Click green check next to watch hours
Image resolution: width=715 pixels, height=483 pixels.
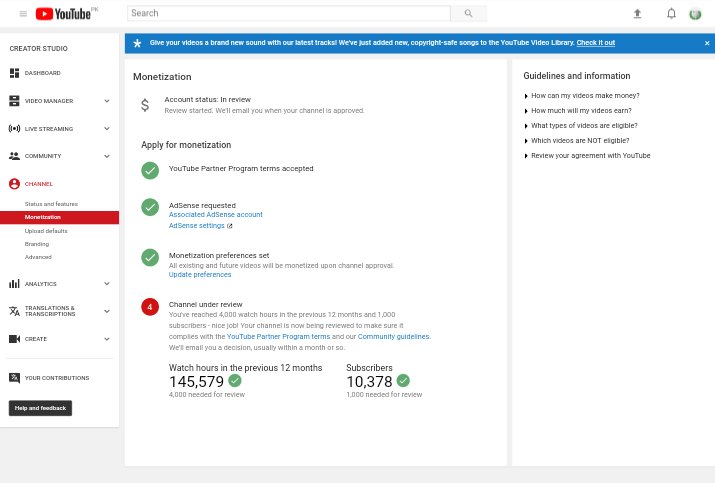pyautogui.click(x=235, y=380)
